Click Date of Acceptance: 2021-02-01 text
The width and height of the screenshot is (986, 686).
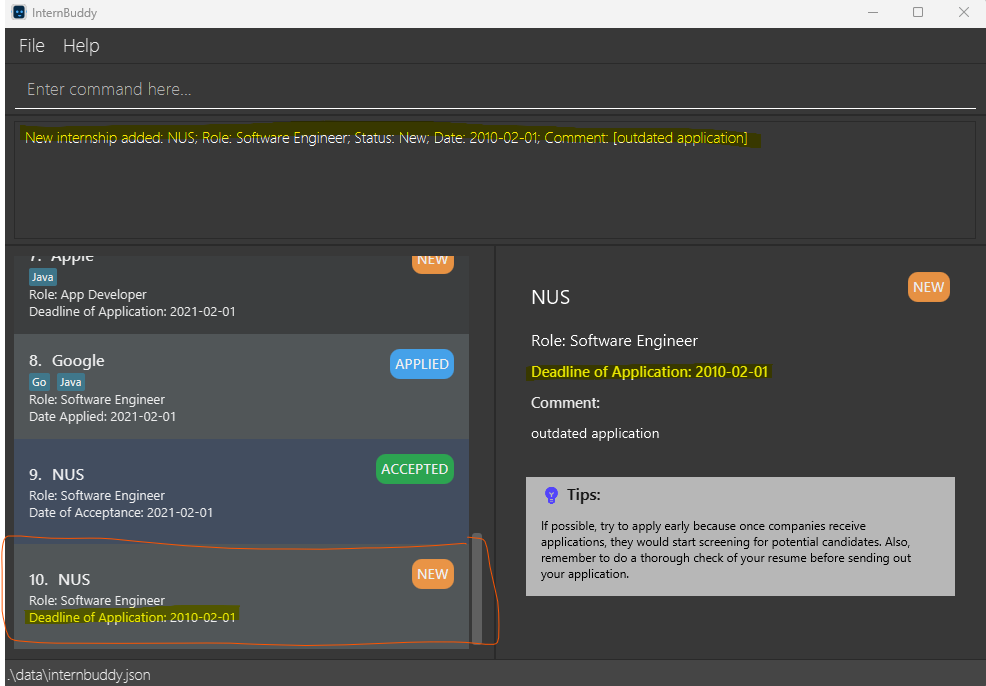tap(121, 512)
